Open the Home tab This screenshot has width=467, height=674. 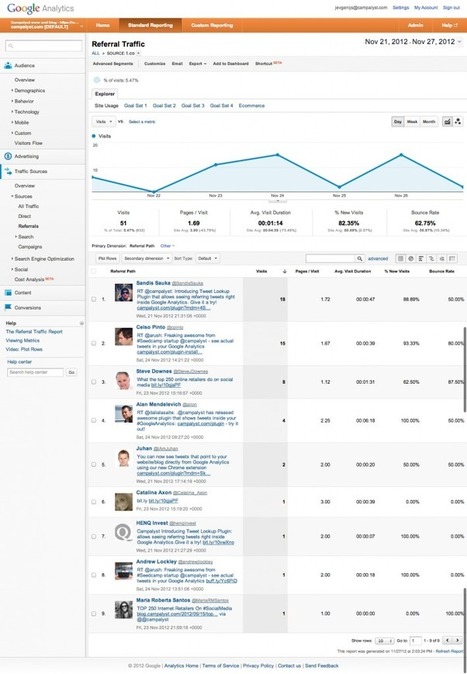pos(103,25)
